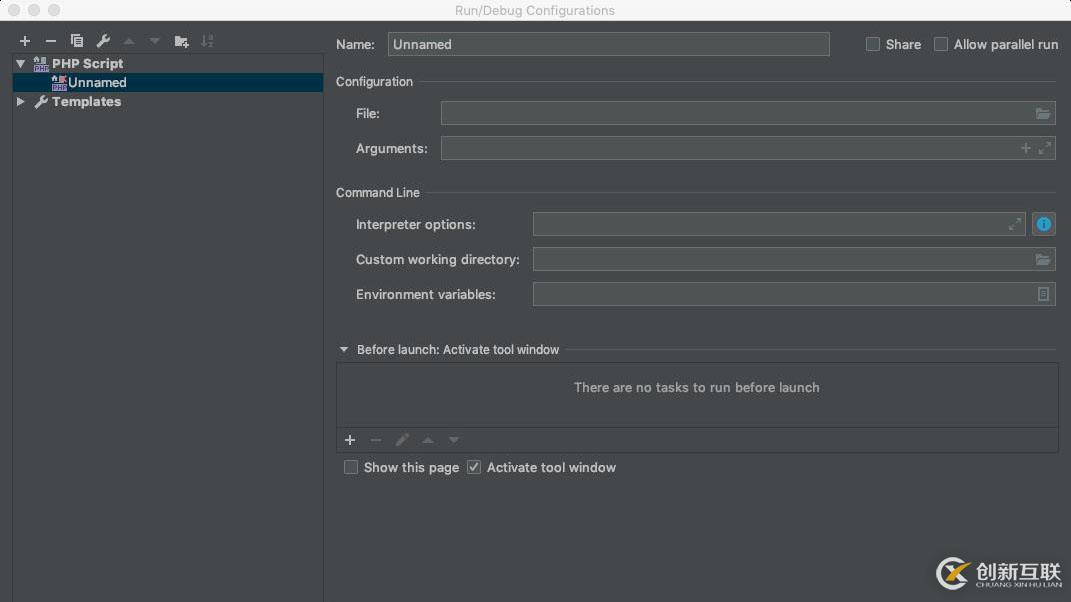This screenshot has height=602, width=1071.
Task: Select the Unnamed PHP configuration
Action: [x=97, y=82]
